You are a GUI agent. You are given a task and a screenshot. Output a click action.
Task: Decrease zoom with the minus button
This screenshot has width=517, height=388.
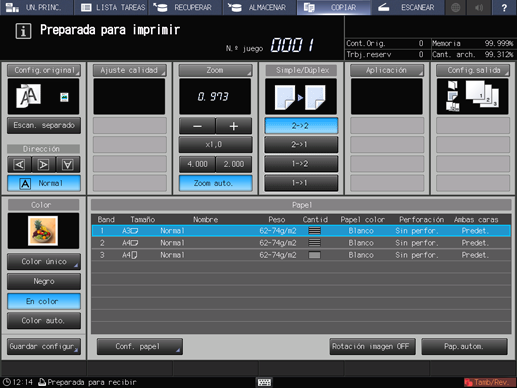click(x=197, y=126)
